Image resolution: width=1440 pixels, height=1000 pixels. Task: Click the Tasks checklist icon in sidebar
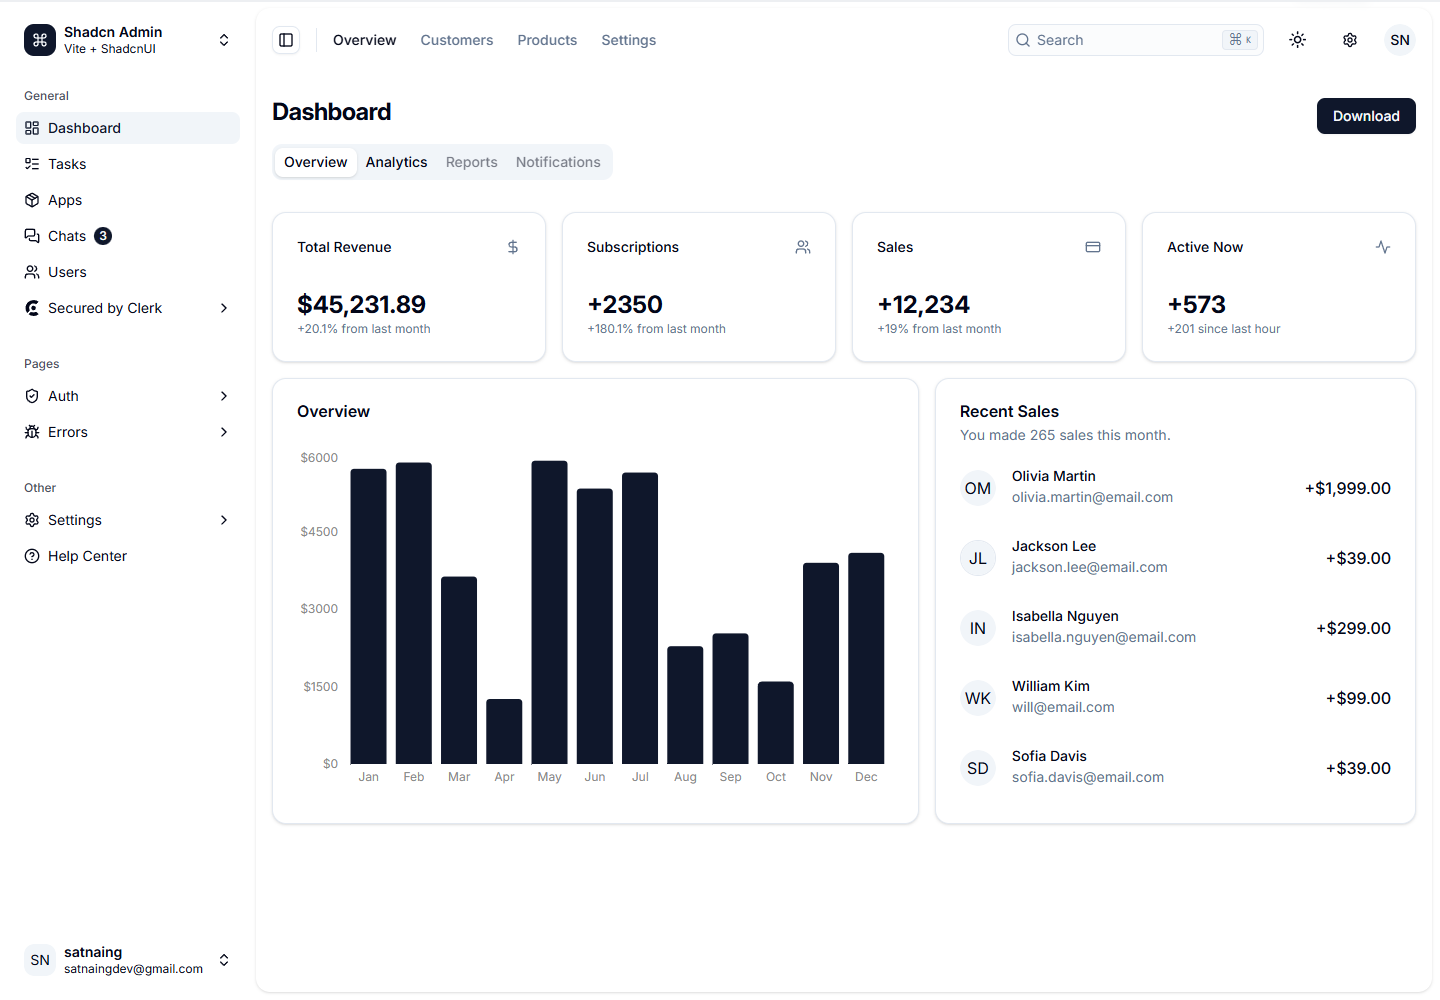pyautogui.click(x=32, y=164)
